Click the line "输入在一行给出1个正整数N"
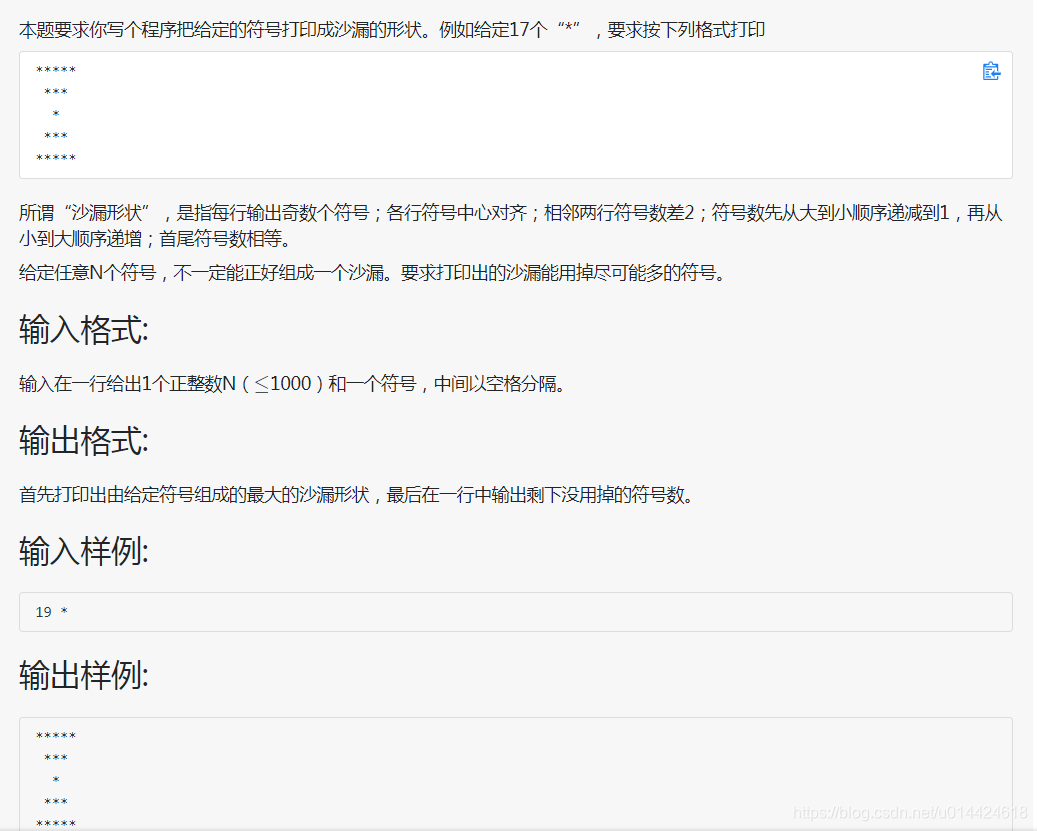 point(292,383)
